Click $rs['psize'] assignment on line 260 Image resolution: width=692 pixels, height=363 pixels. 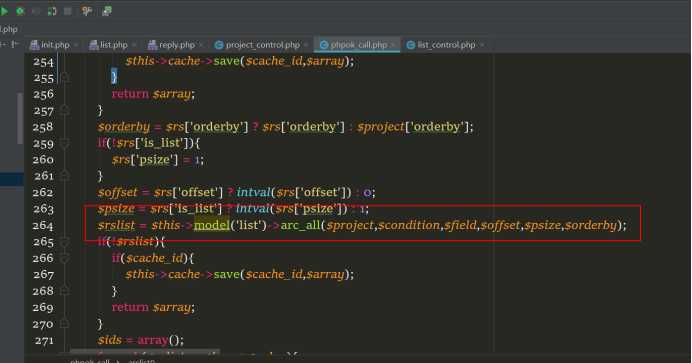pyautogui.click(x=158, y=160)
